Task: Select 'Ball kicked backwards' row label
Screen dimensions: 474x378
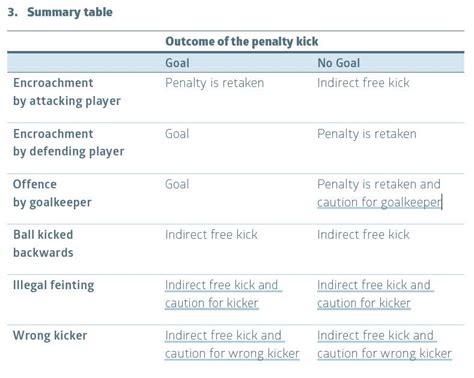Action: [43, 244]
